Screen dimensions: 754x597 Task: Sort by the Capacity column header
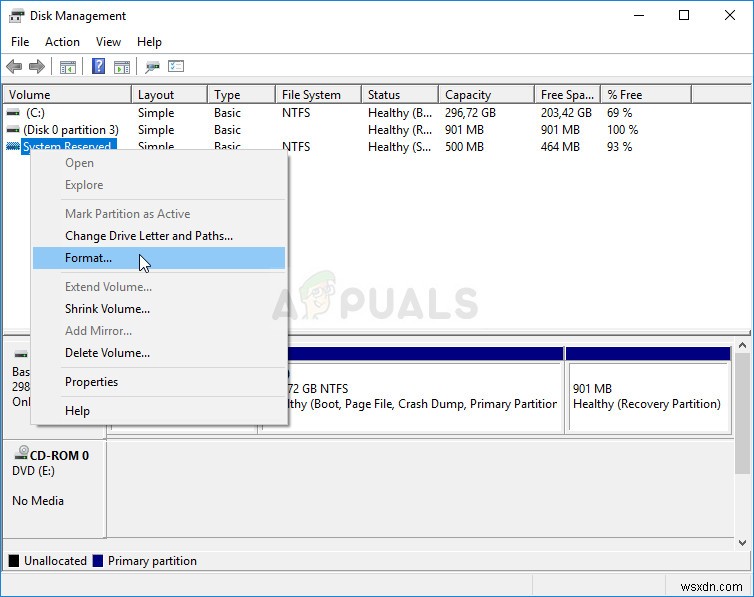(487, 95)
